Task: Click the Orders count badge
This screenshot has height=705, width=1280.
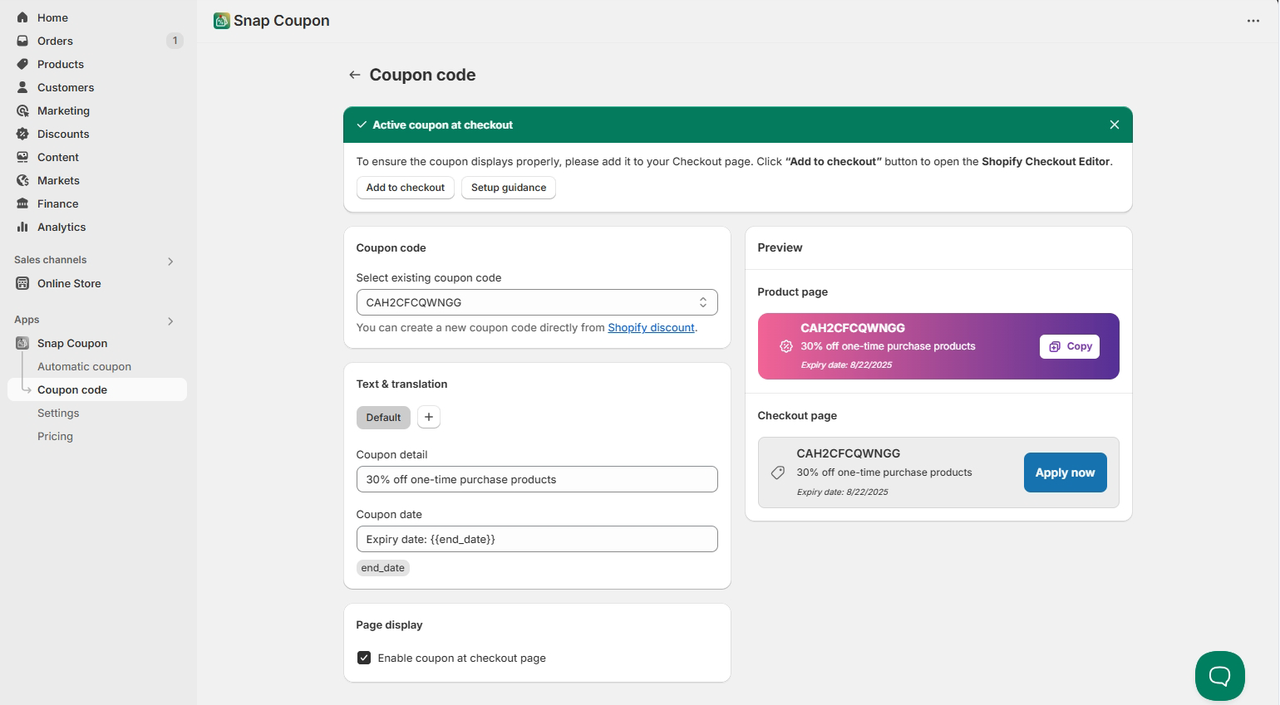Action: click(x=175, y=41)
